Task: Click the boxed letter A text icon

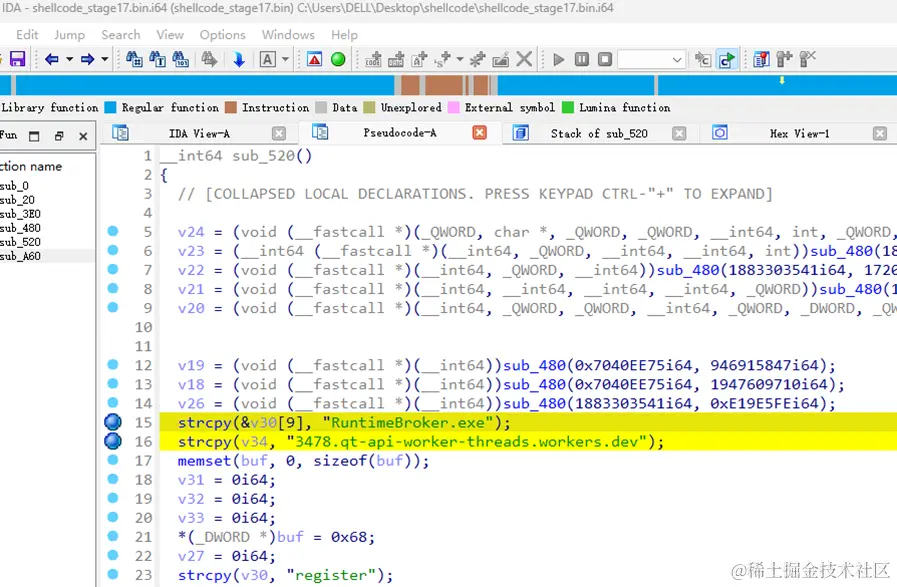Action: pyautogui.click(x=267, y=59)
